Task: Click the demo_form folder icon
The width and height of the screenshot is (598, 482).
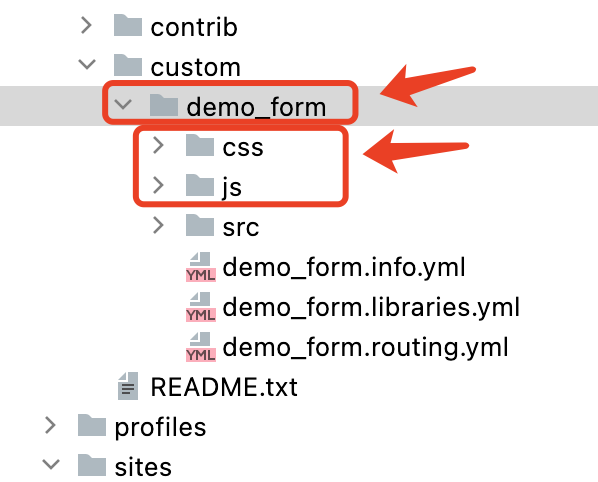Action: [164, 105]
